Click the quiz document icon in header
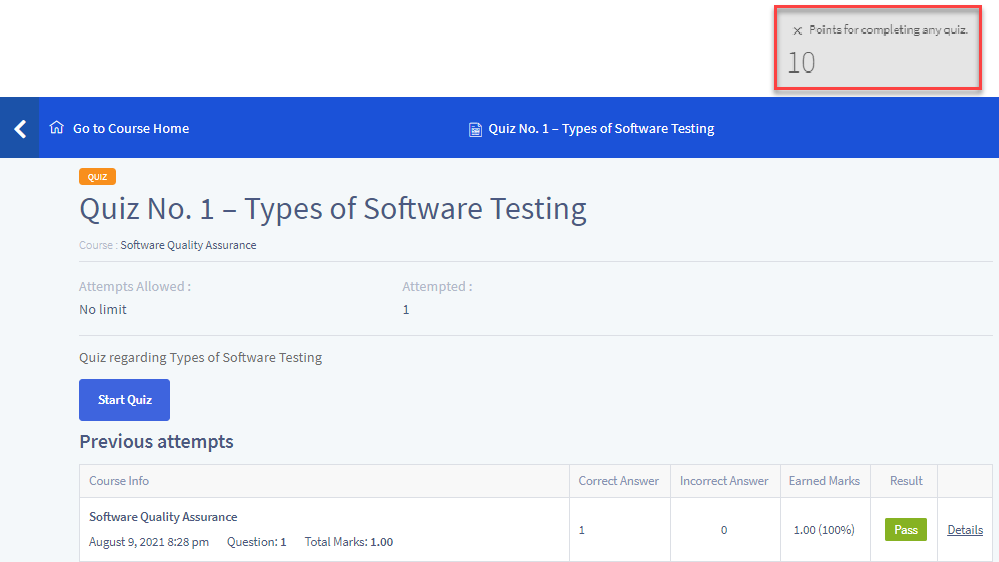 [x=475, y=129]
